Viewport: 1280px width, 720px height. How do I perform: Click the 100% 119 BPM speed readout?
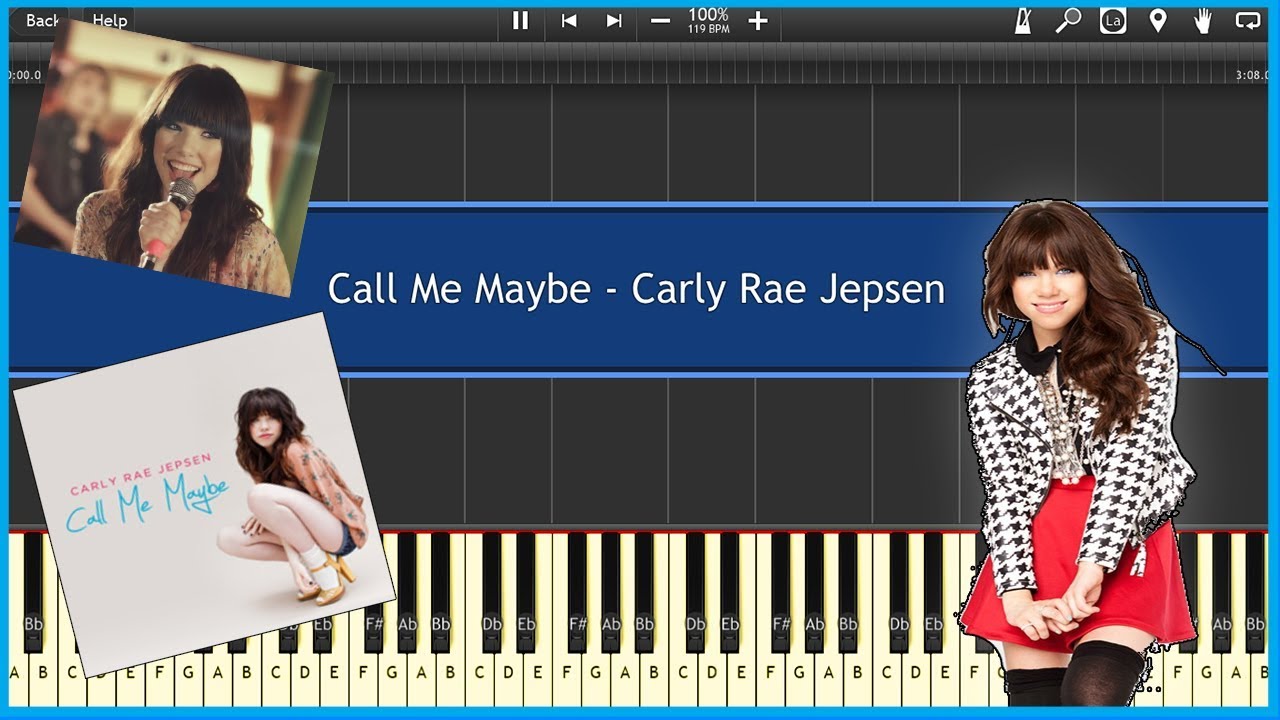point(708,20)
